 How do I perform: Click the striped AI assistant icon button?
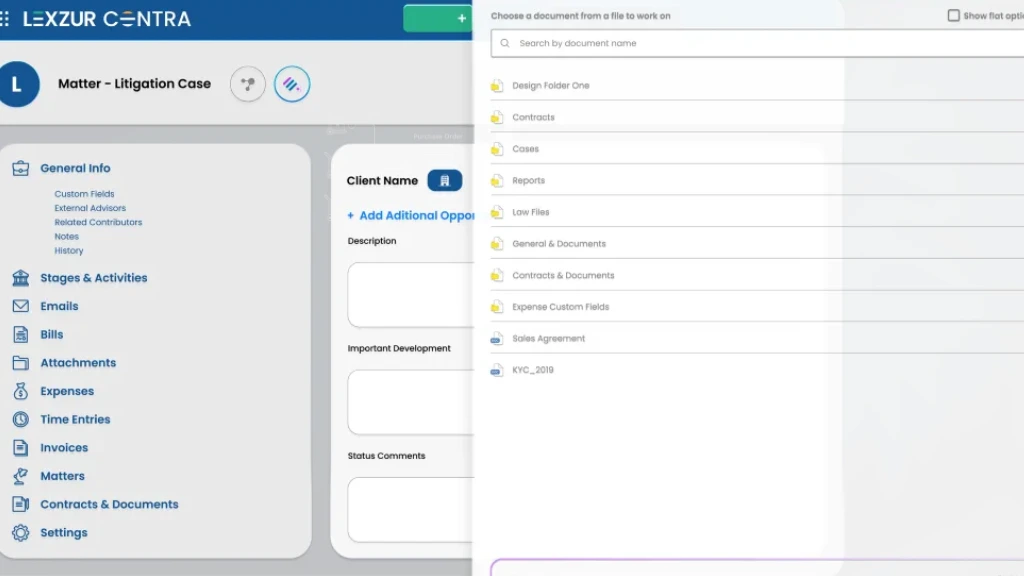(x=292, y=85)
